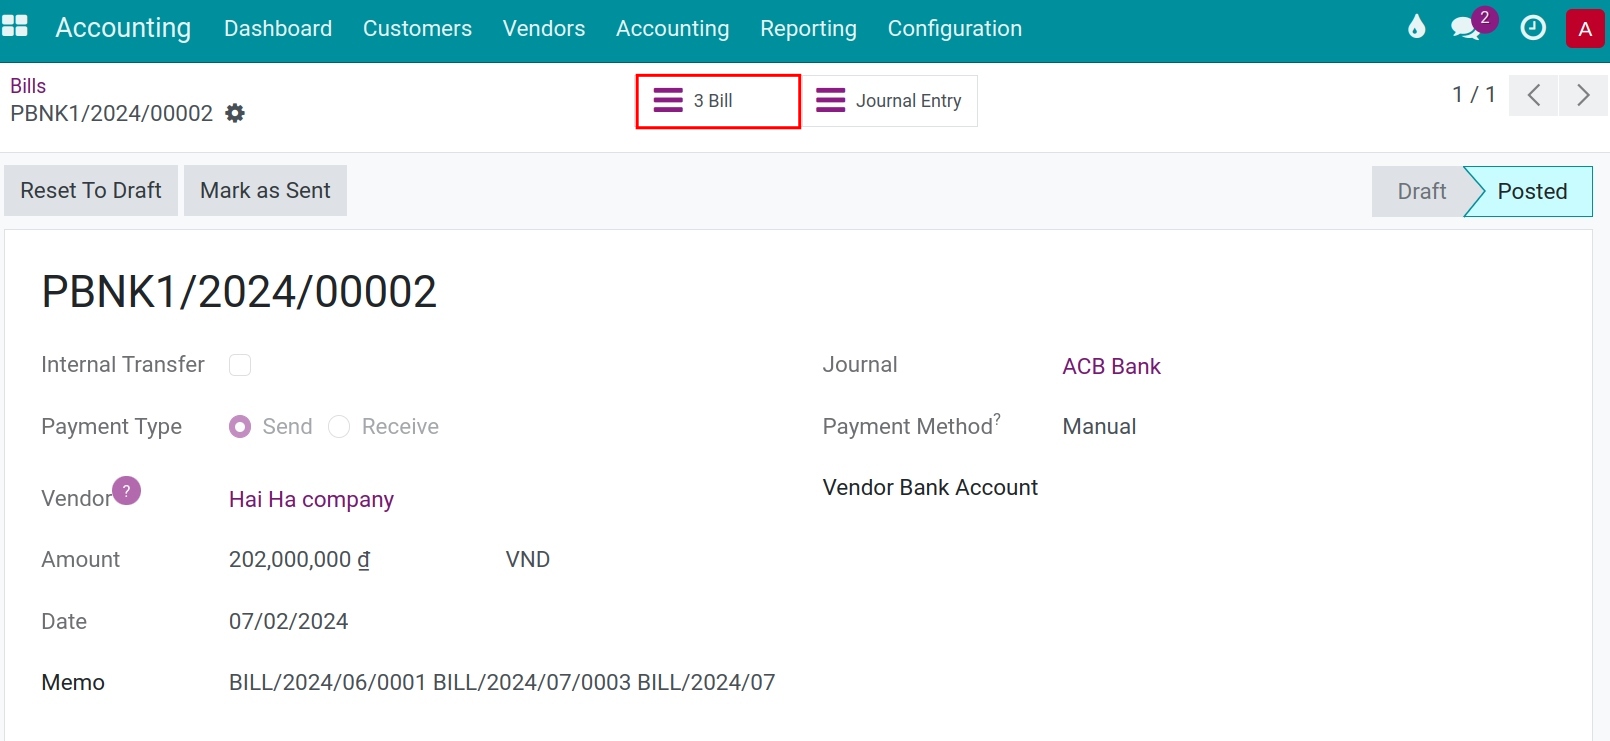Open the apps grid home menu icon
This screenshot has height=741, width=1610.
14,27
